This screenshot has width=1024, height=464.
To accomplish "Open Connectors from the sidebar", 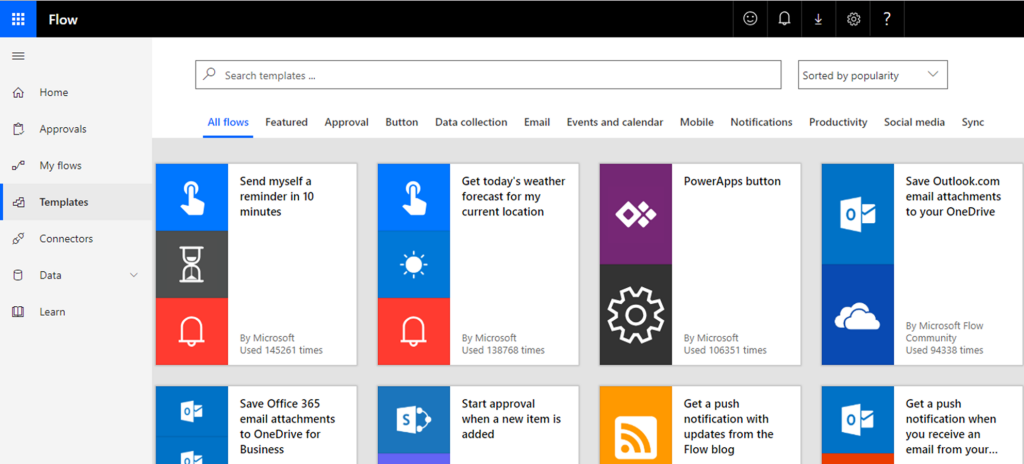I will point(66,239).
